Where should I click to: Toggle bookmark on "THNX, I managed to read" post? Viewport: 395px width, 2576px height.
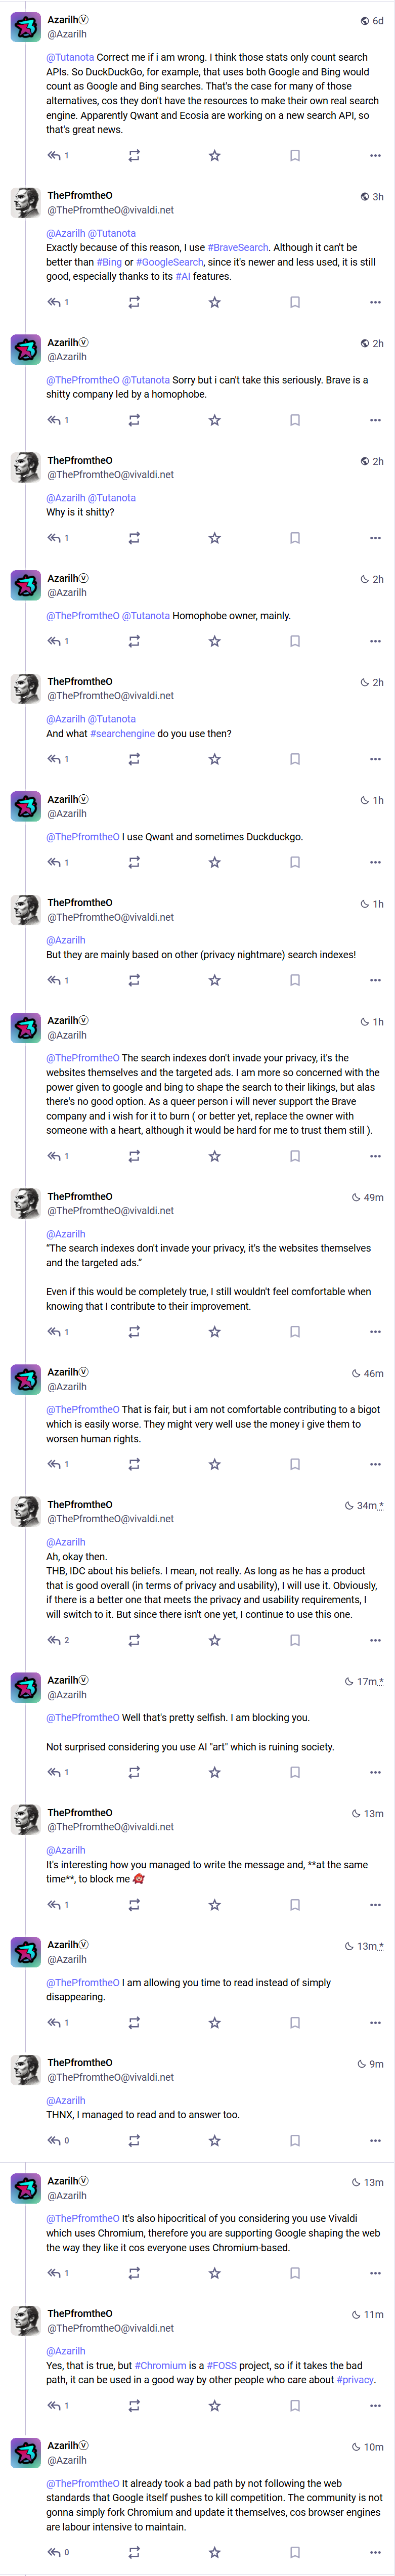tap(295, 2141)
